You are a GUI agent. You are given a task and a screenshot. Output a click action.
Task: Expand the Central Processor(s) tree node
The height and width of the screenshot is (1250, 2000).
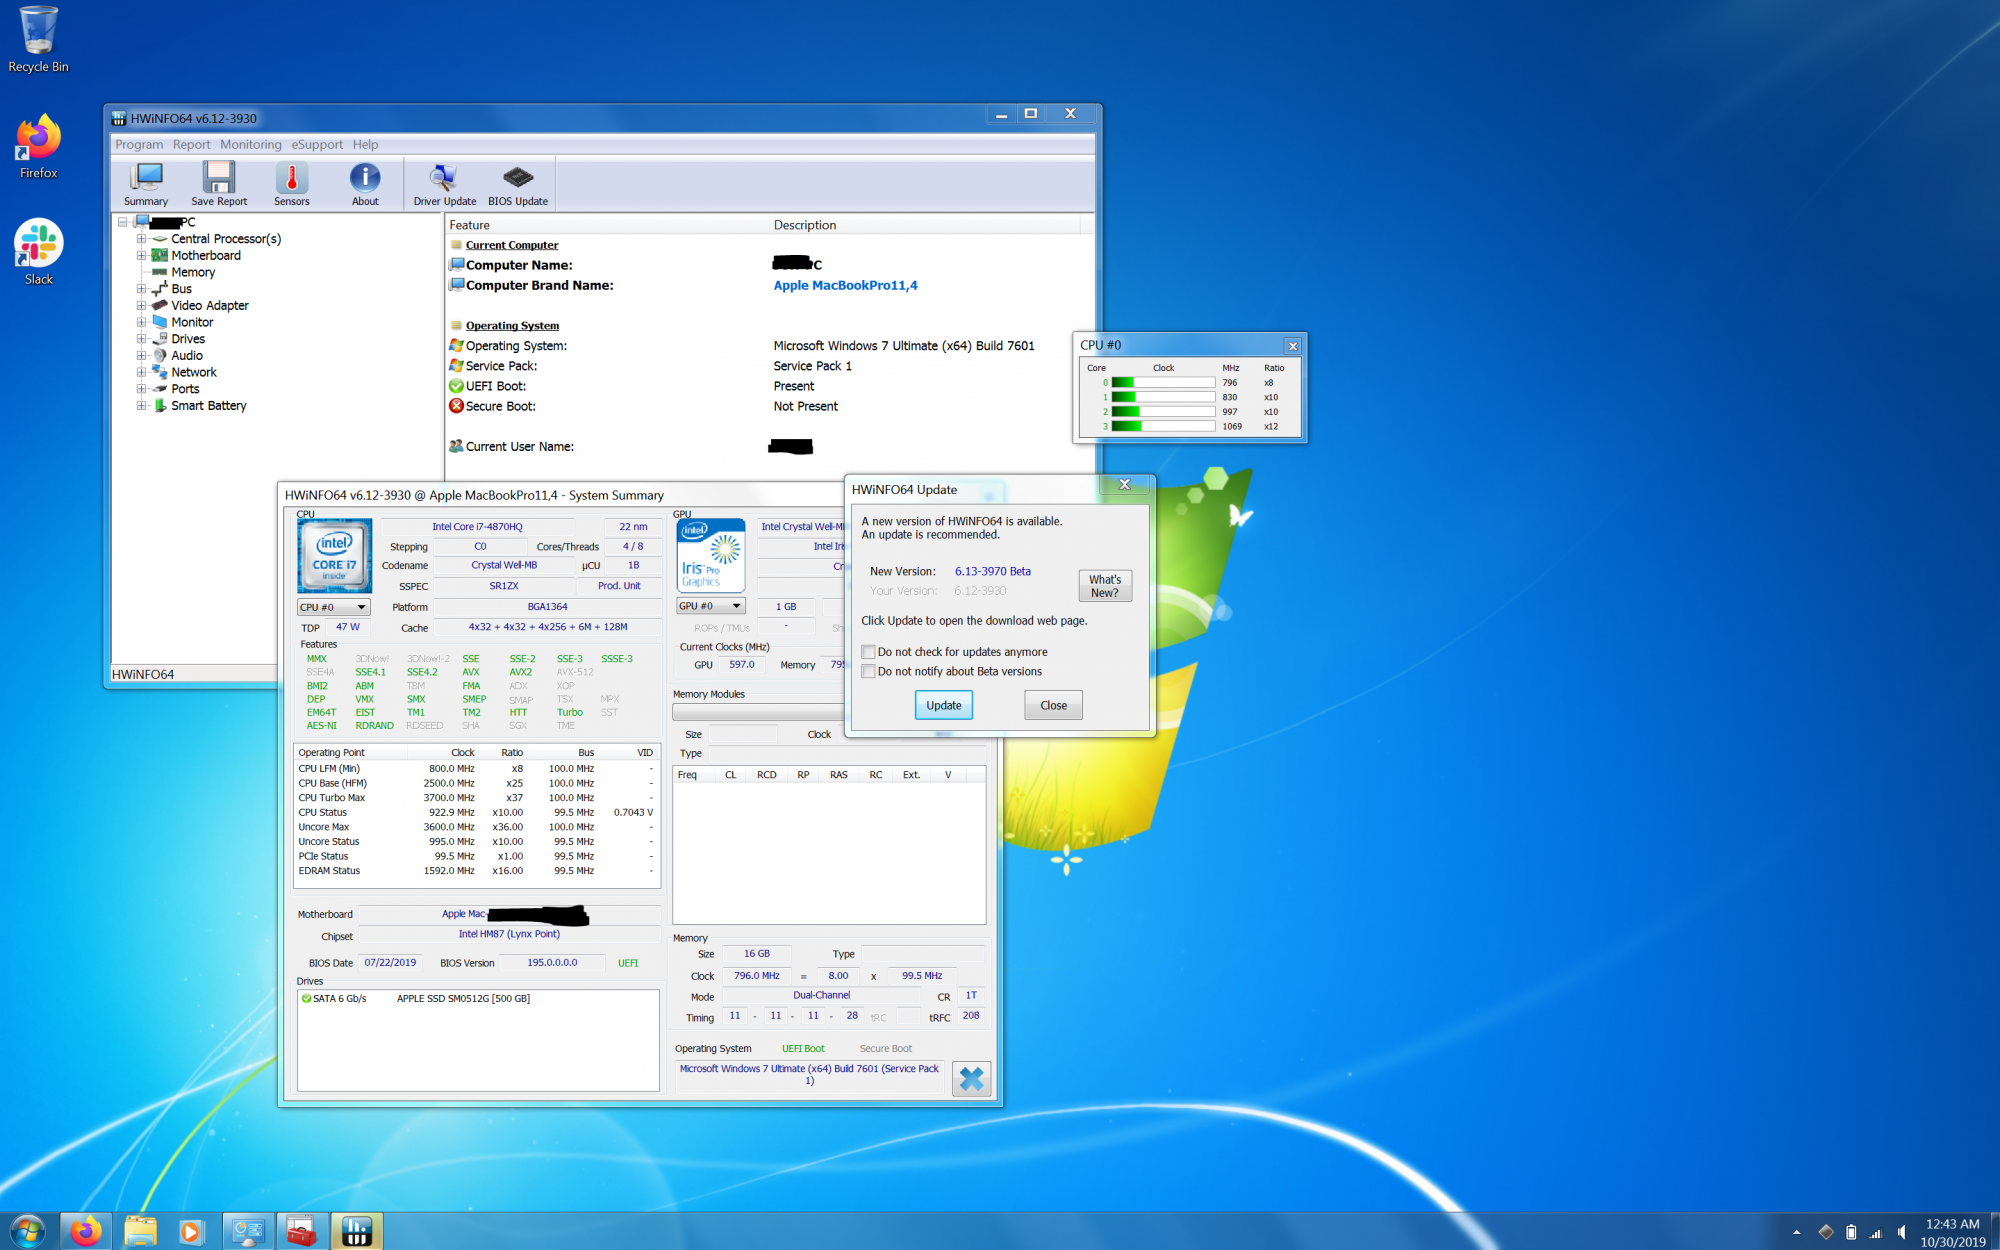click(141, 239)
